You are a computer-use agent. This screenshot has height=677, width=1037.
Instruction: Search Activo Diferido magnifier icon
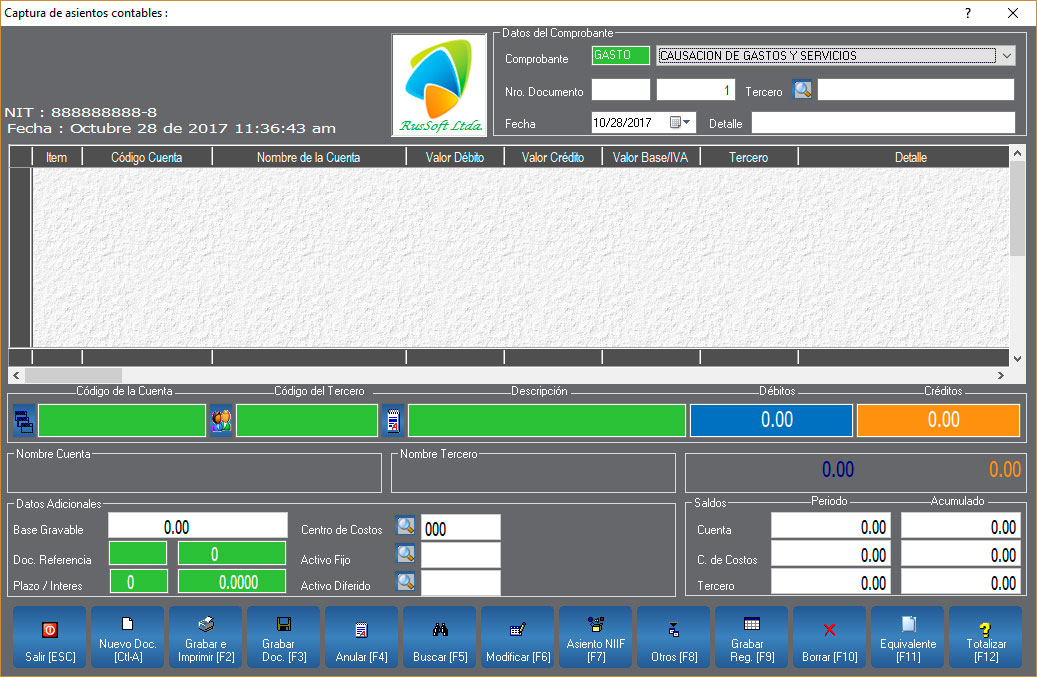pyautogui.click(x=405, y=581)
